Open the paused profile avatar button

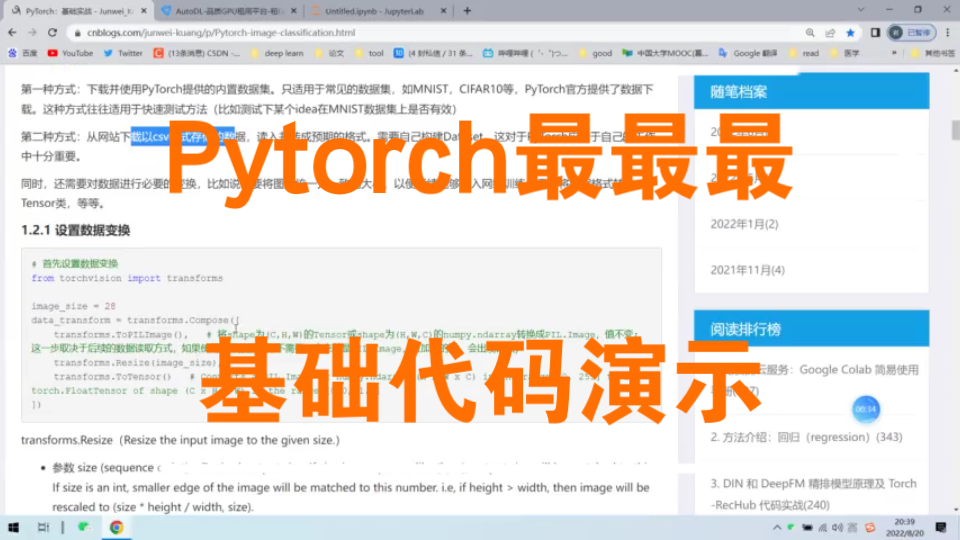click(x=911, y=32)
